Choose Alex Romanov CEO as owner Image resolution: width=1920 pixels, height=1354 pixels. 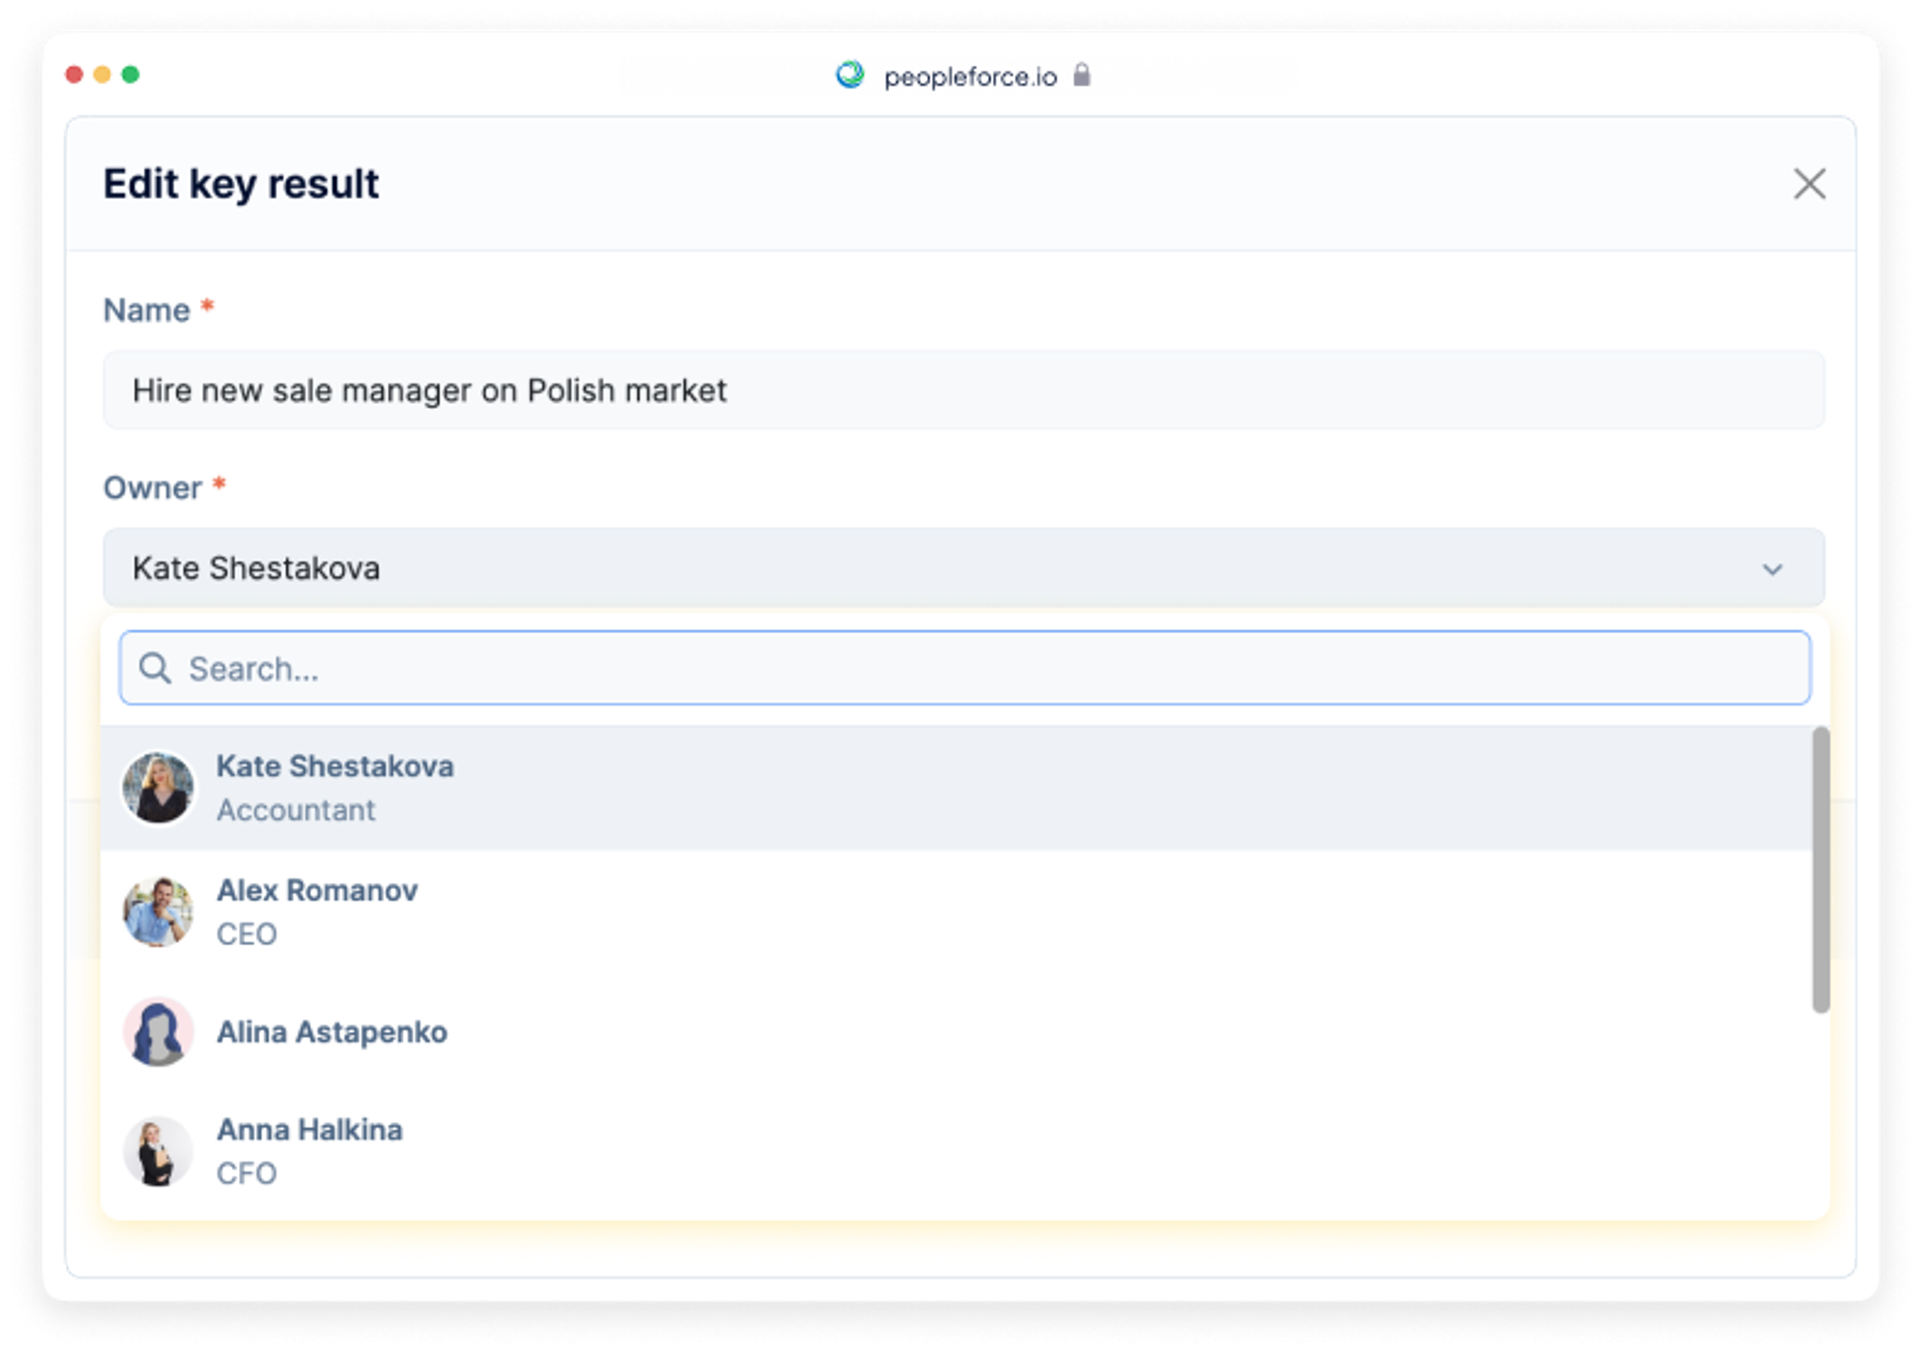[957, 911]
